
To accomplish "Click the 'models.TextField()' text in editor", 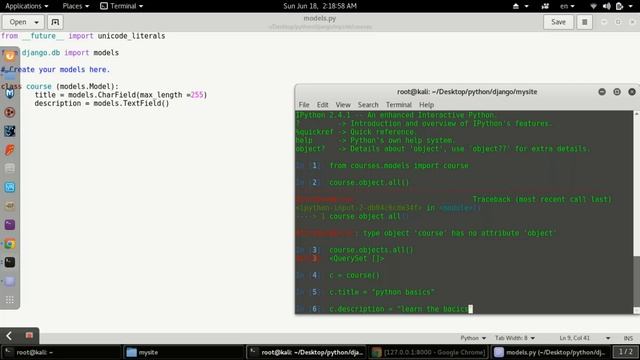I will [x=131, y=103].
